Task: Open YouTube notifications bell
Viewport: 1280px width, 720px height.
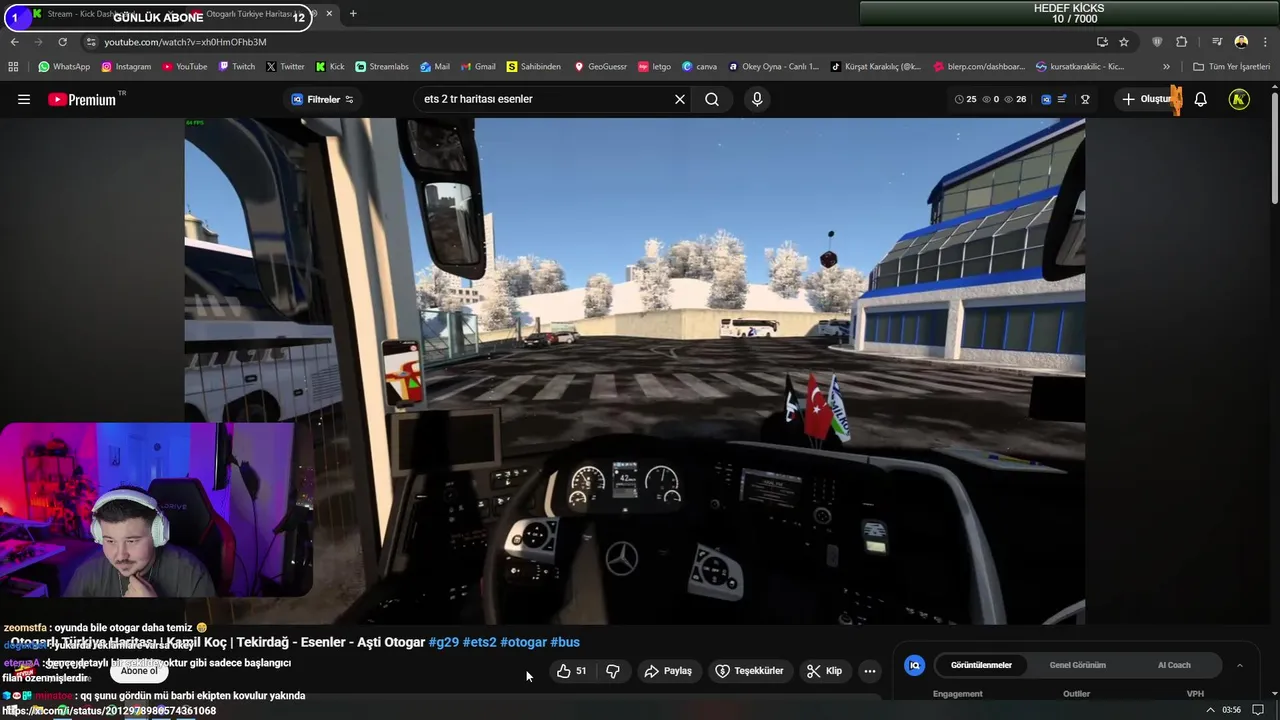Action: click(1201, 99)
